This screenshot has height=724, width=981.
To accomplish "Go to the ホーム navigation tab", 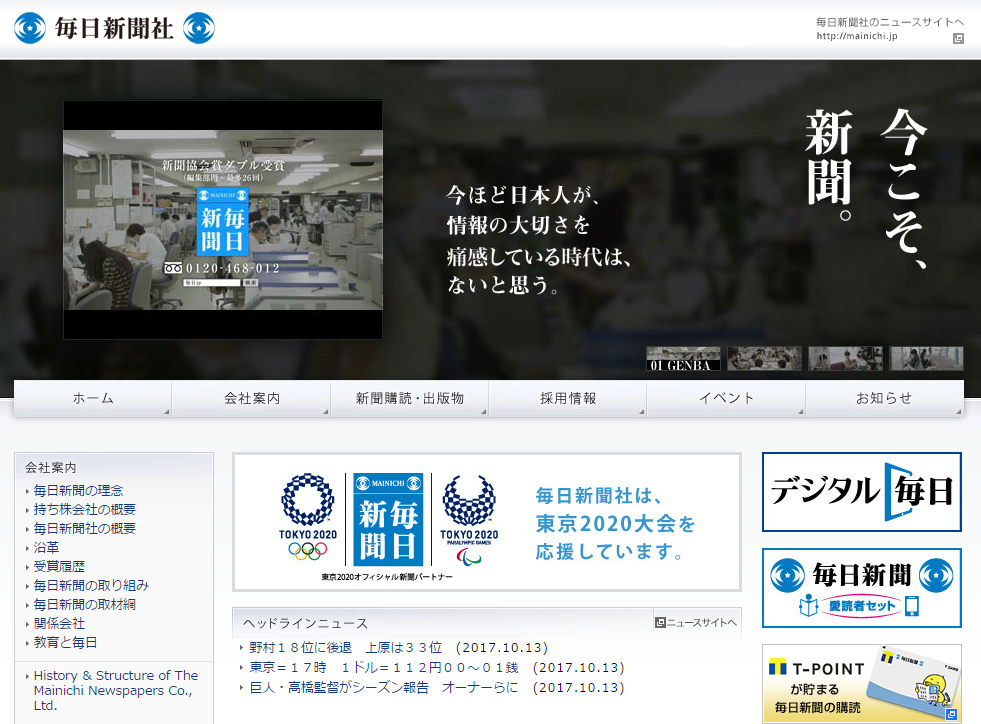I will 93,398.
